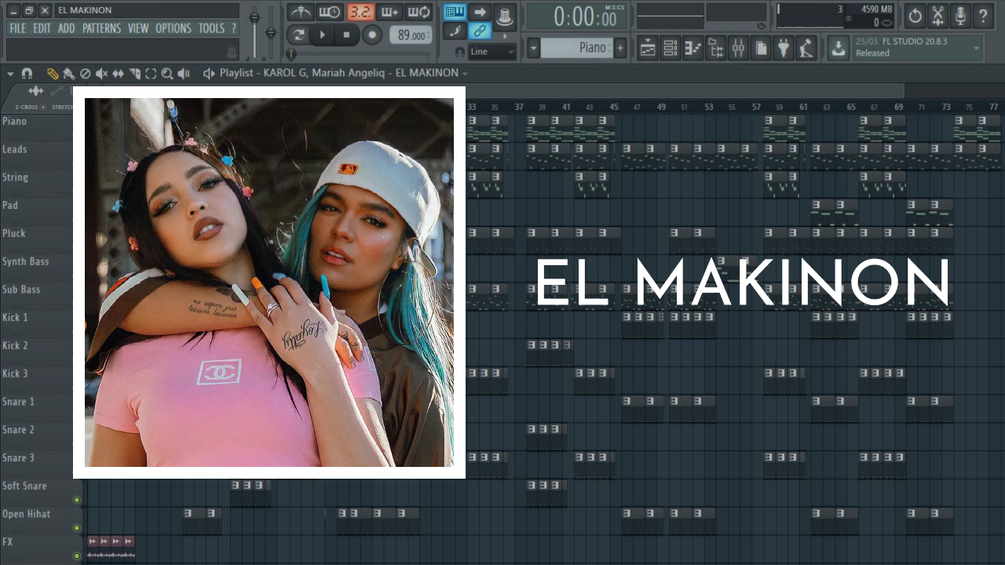
Task: Toggle wait for input before recording
Action: coord(329,12)
